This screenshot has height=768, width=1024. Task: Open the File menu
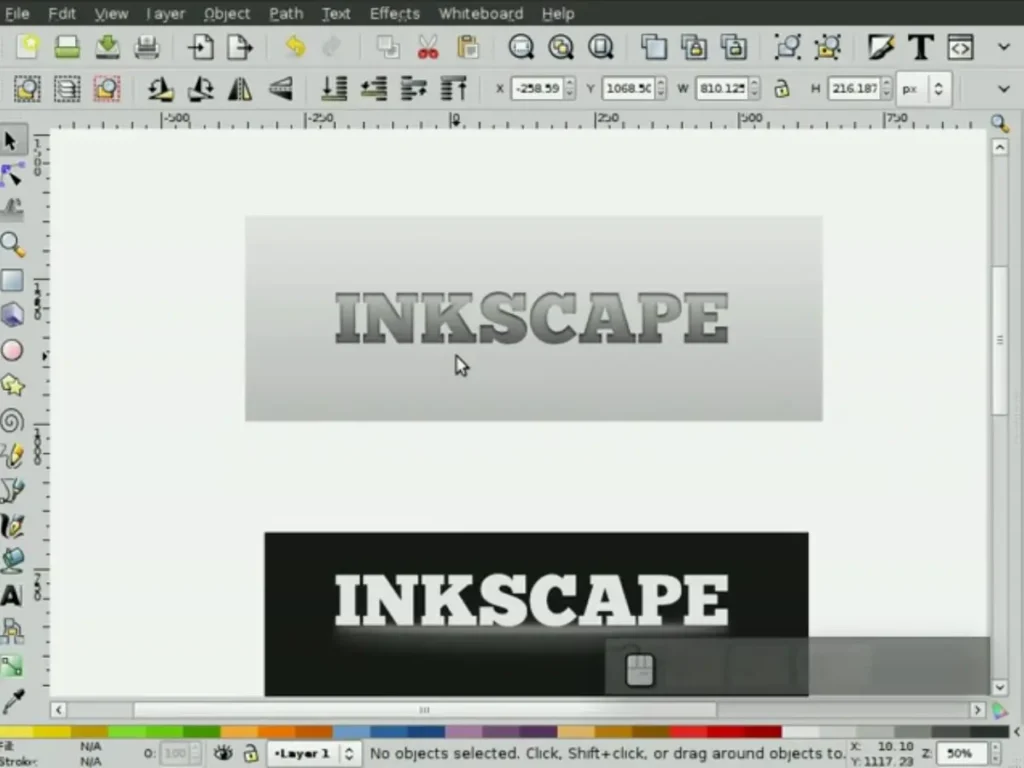[17, 13]
